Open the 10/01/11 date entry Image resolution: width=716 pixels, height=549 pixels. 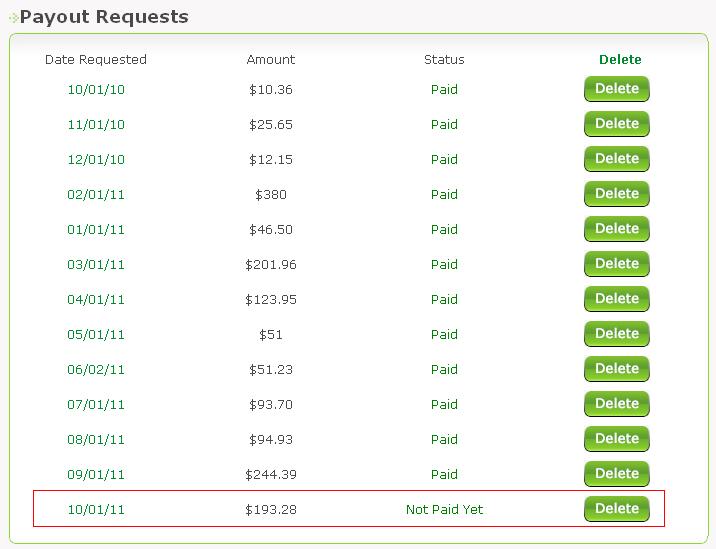(x=96, y=510)
